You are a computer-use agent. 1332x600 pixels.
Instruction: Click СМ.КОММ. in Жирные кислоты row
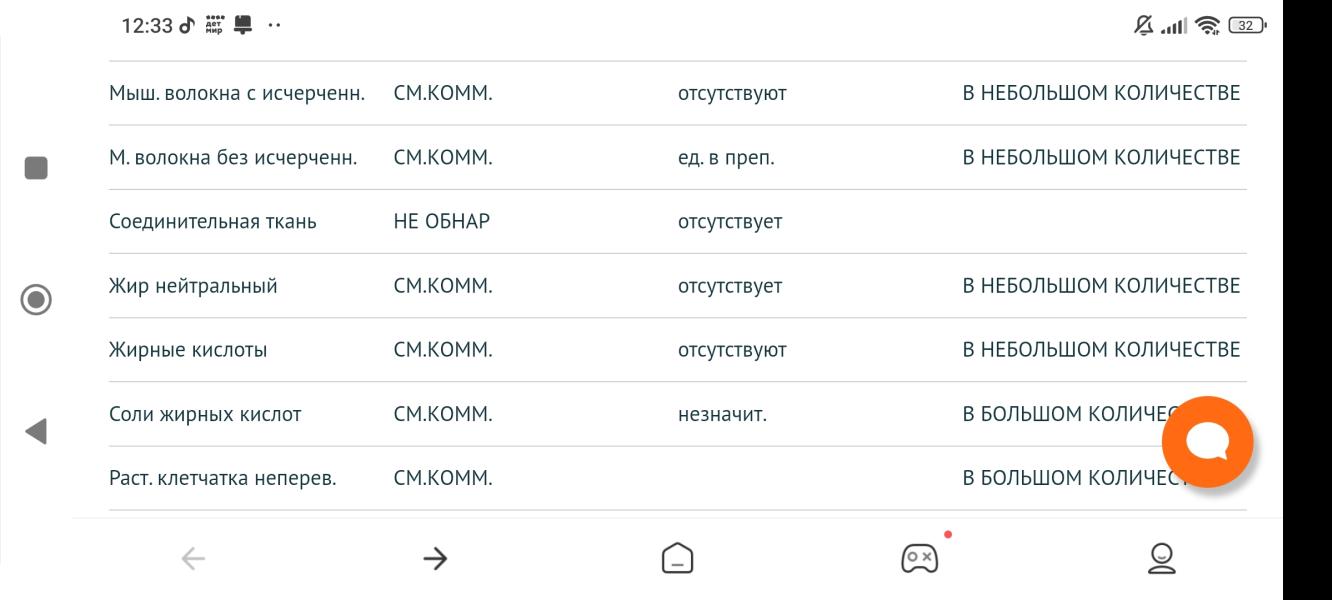coord(443,350)
